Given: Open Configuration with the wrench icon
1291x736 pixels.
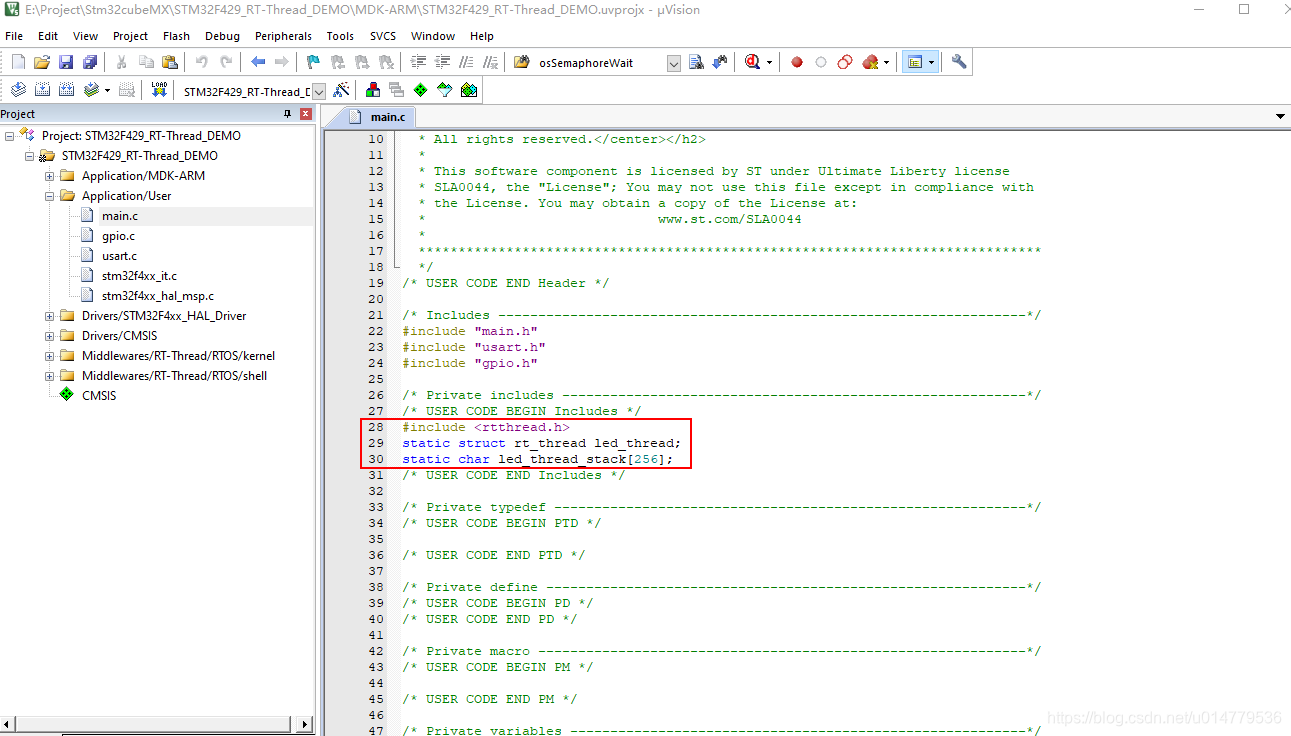Looking at the screenshot, I should (x=960, y=62).
